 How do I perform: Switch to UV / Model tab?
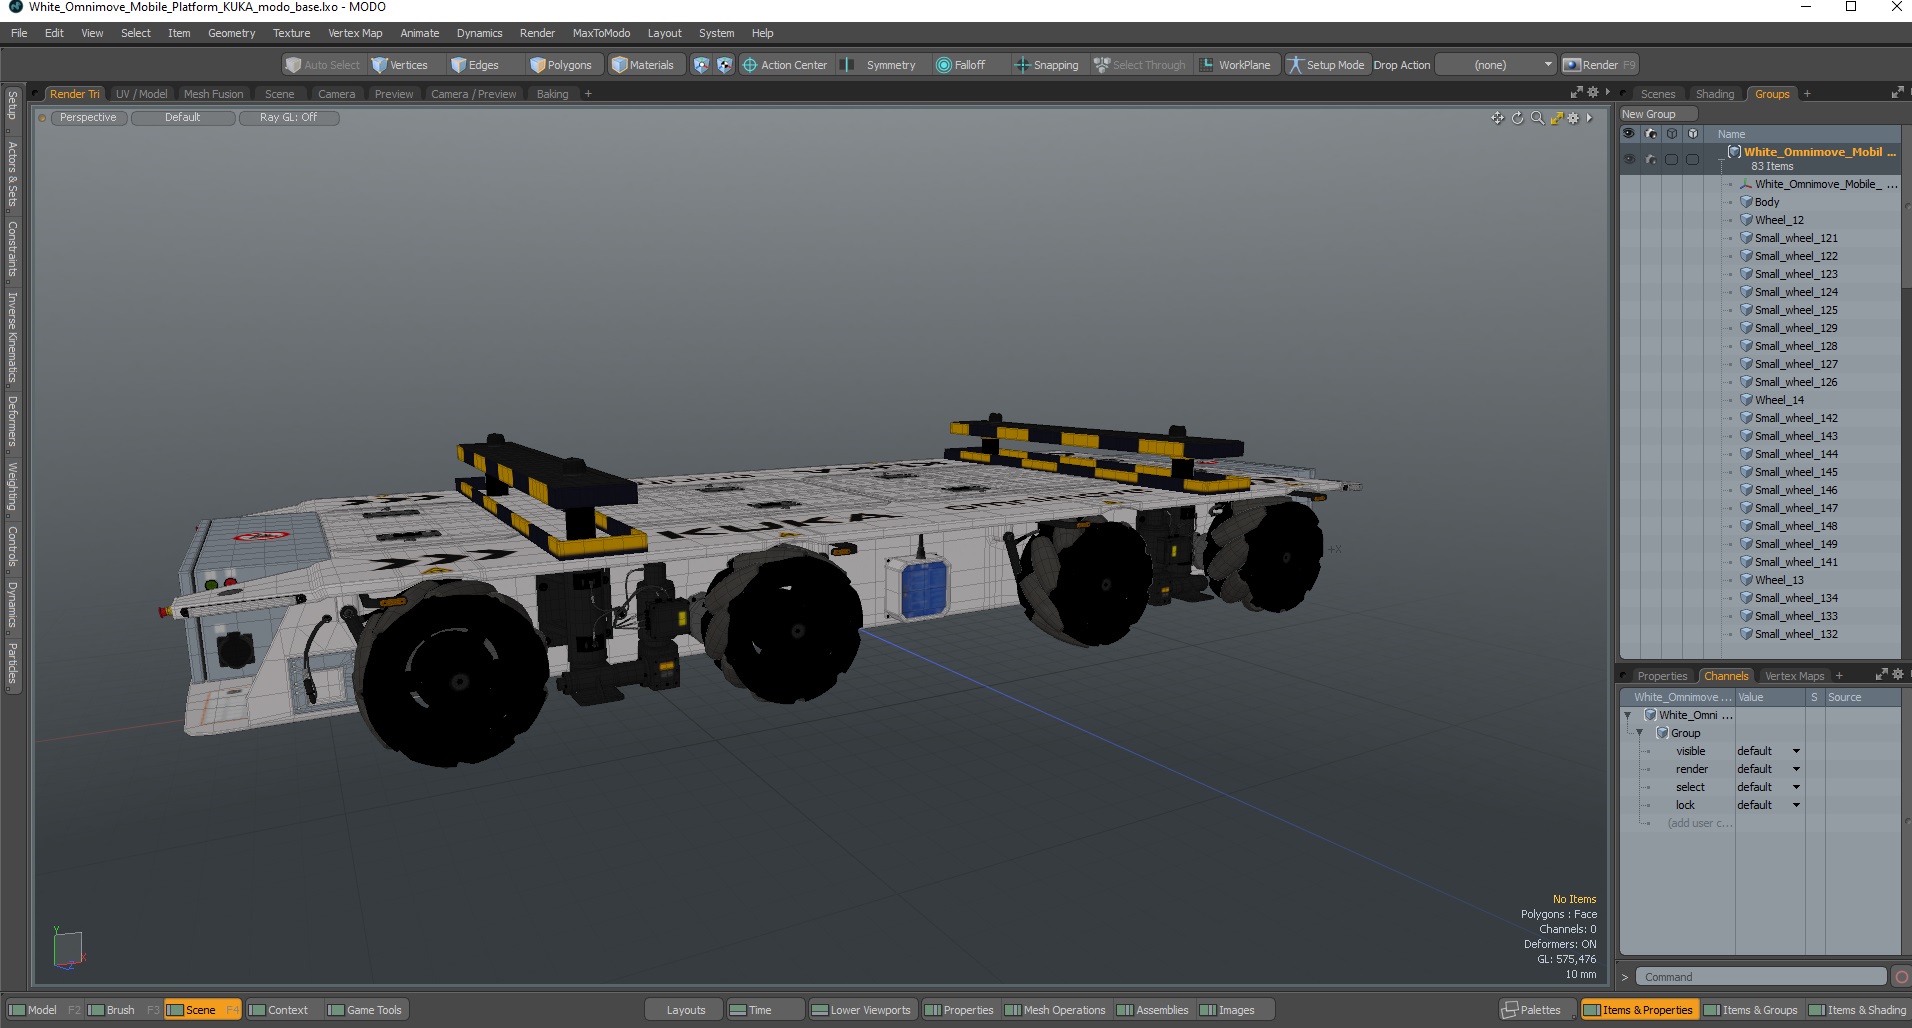pos(141,94)
